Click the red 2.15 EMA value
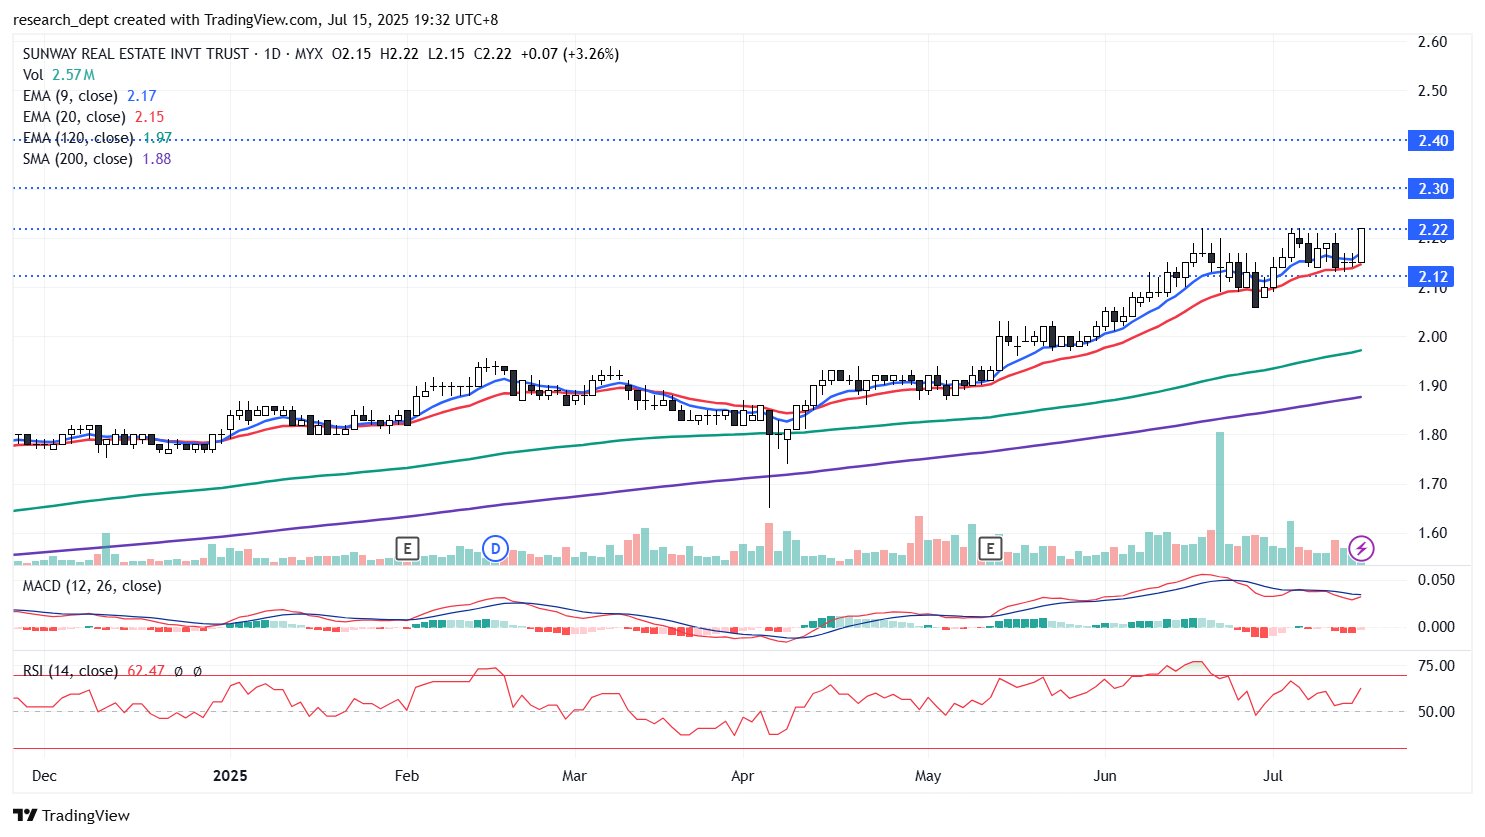Image resolution: width=1485 pixels, height=837 pixels. click(149, 117)
